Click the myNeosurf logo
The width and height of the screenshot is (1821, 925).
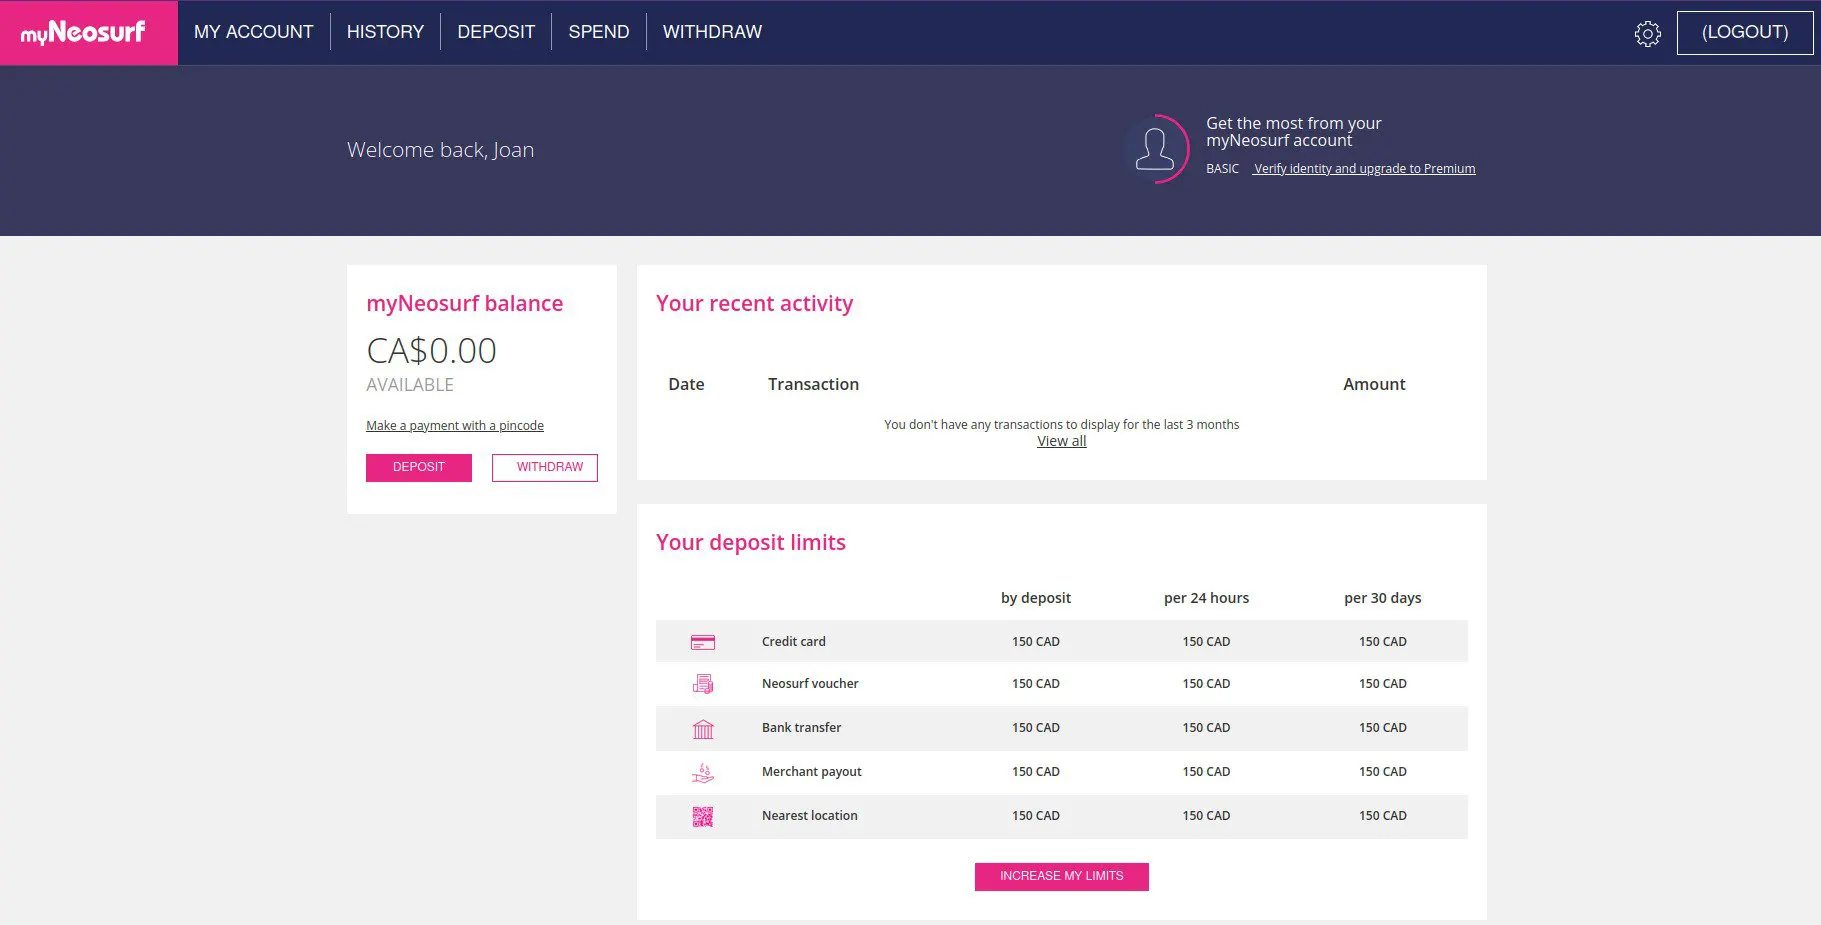pyautogui.click(x=84, y=32)
